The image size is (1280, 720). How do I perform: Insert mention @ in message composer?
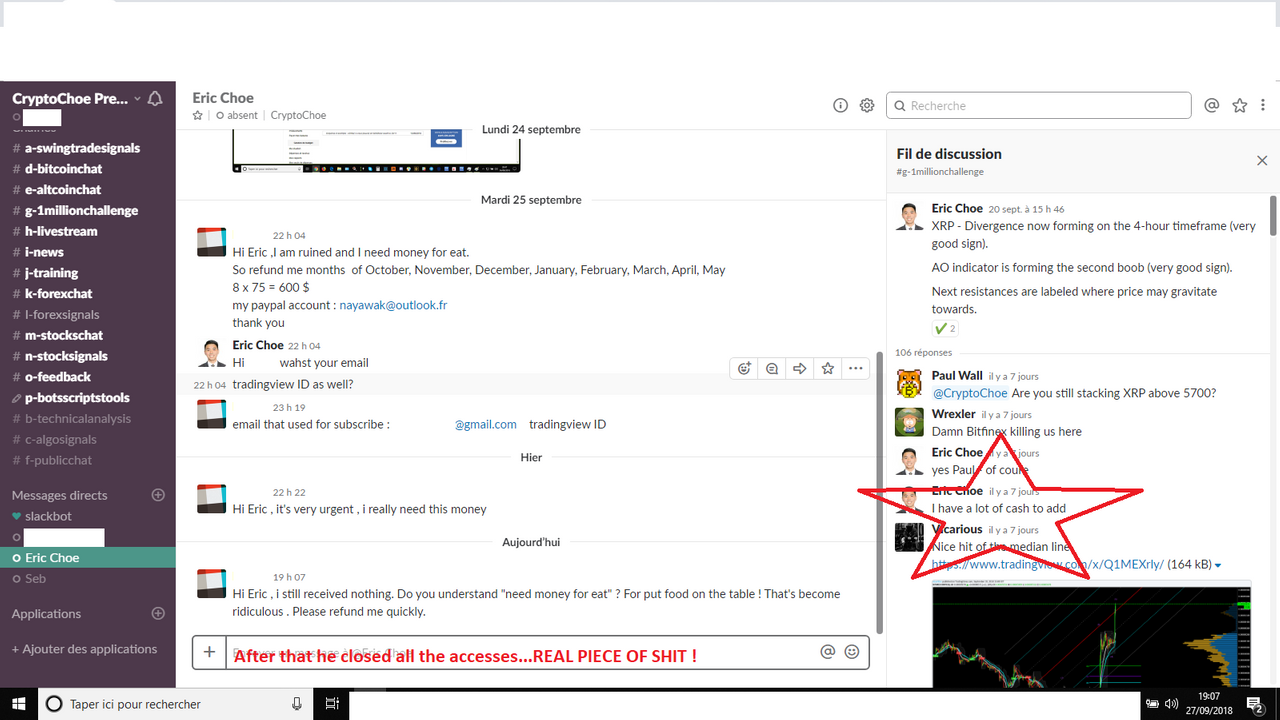point(827,652)
